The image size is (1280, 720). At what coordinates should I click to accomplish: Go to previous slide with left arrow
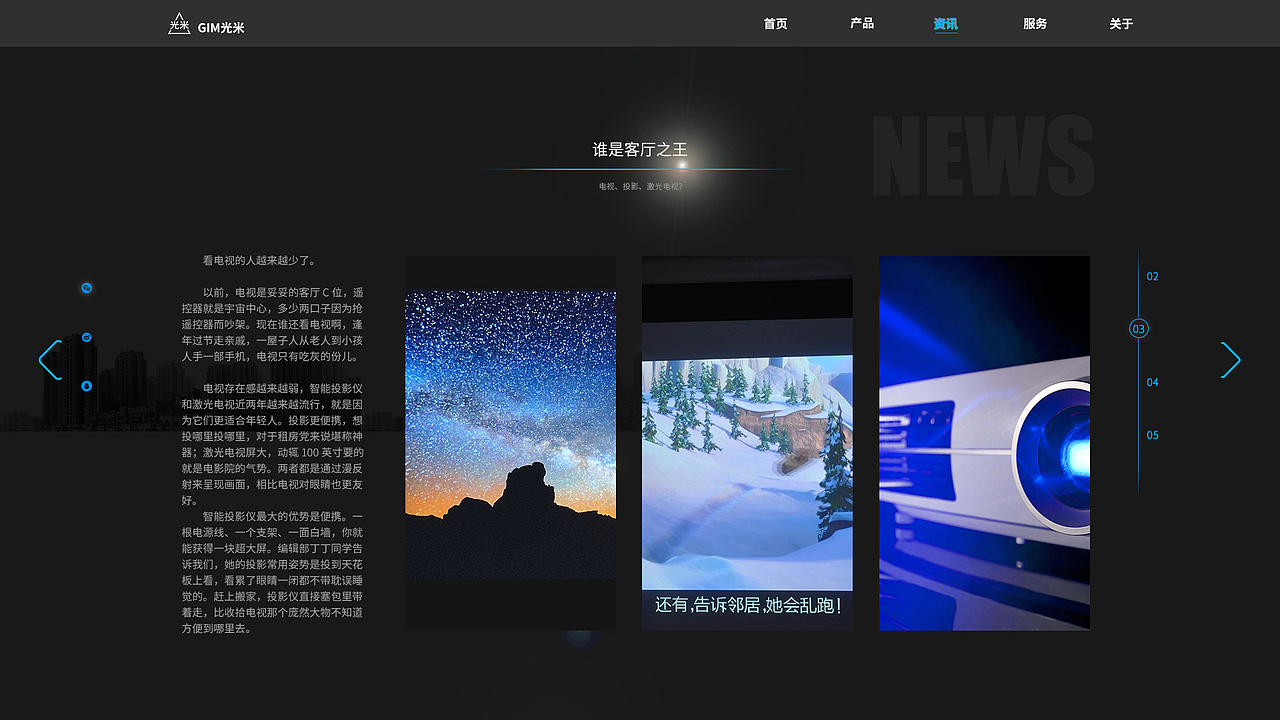click(x=50, y=360)
